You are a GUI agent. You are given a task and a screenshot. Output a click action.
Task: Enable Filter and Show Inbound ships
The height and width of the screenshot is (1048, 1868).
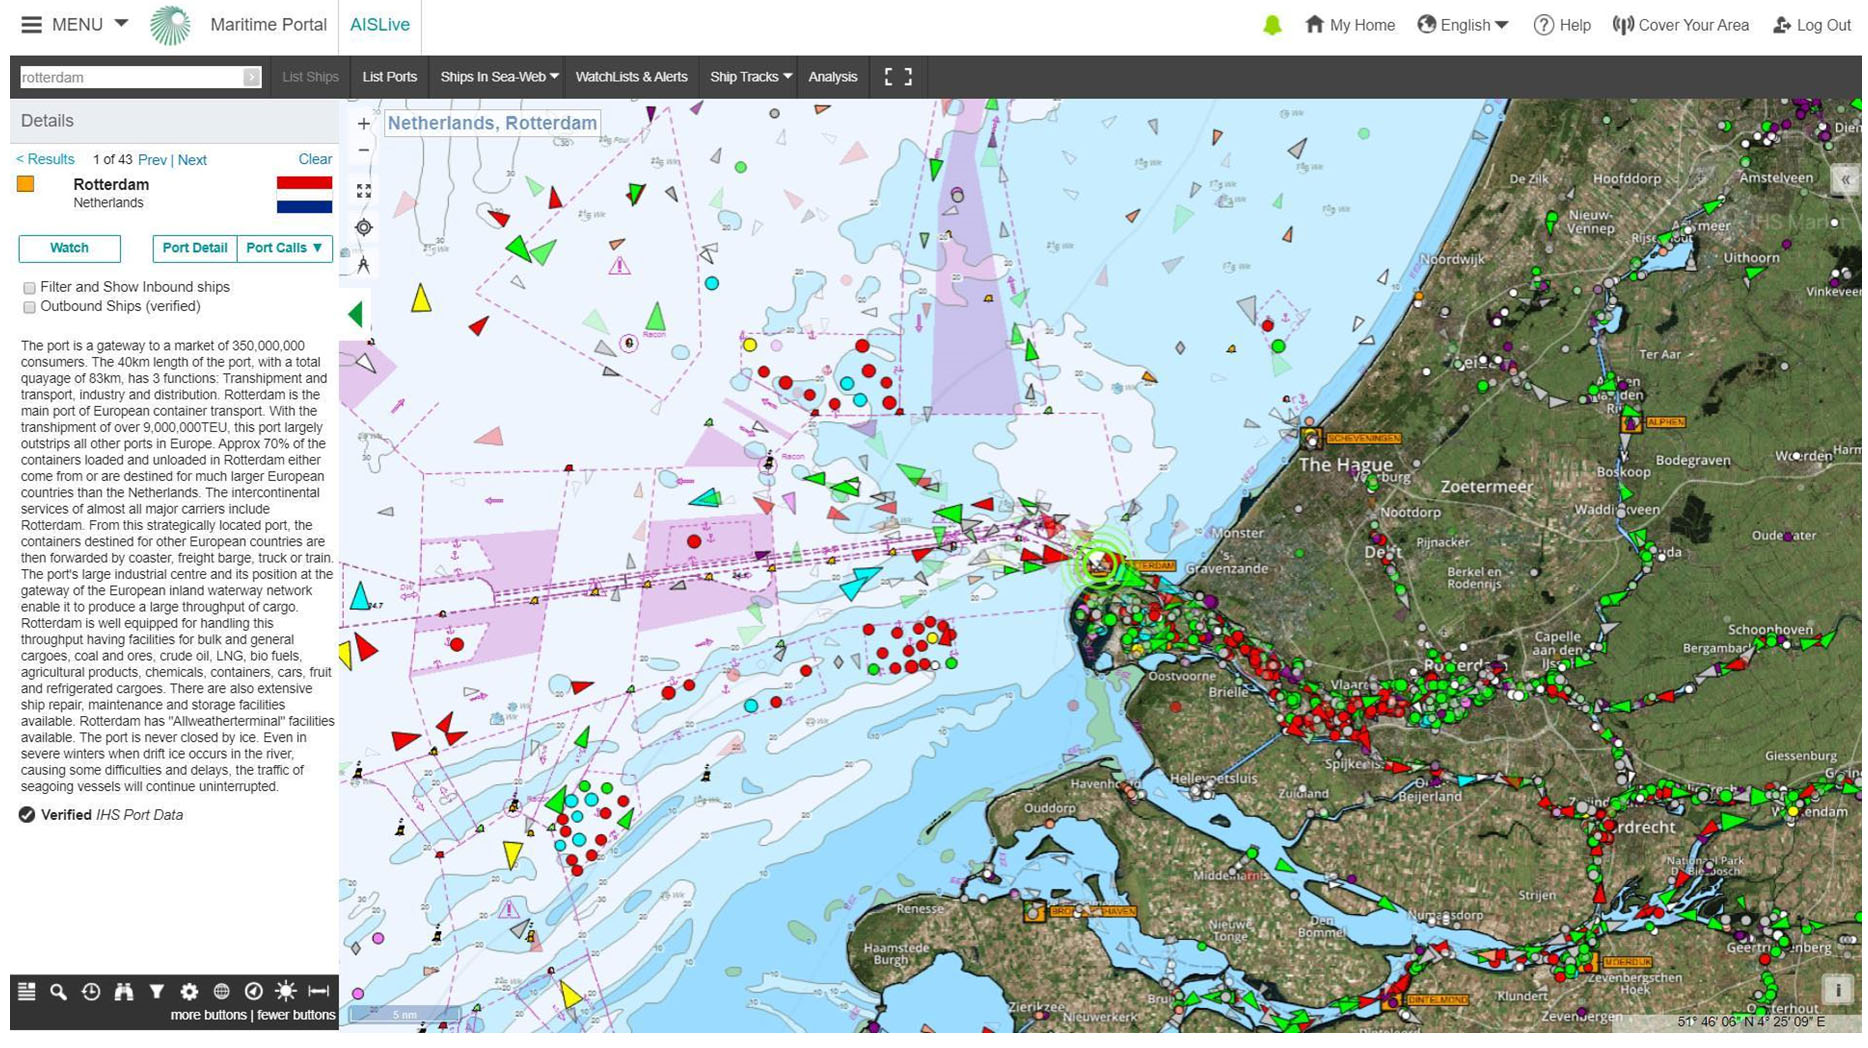[x=29, y=288]
